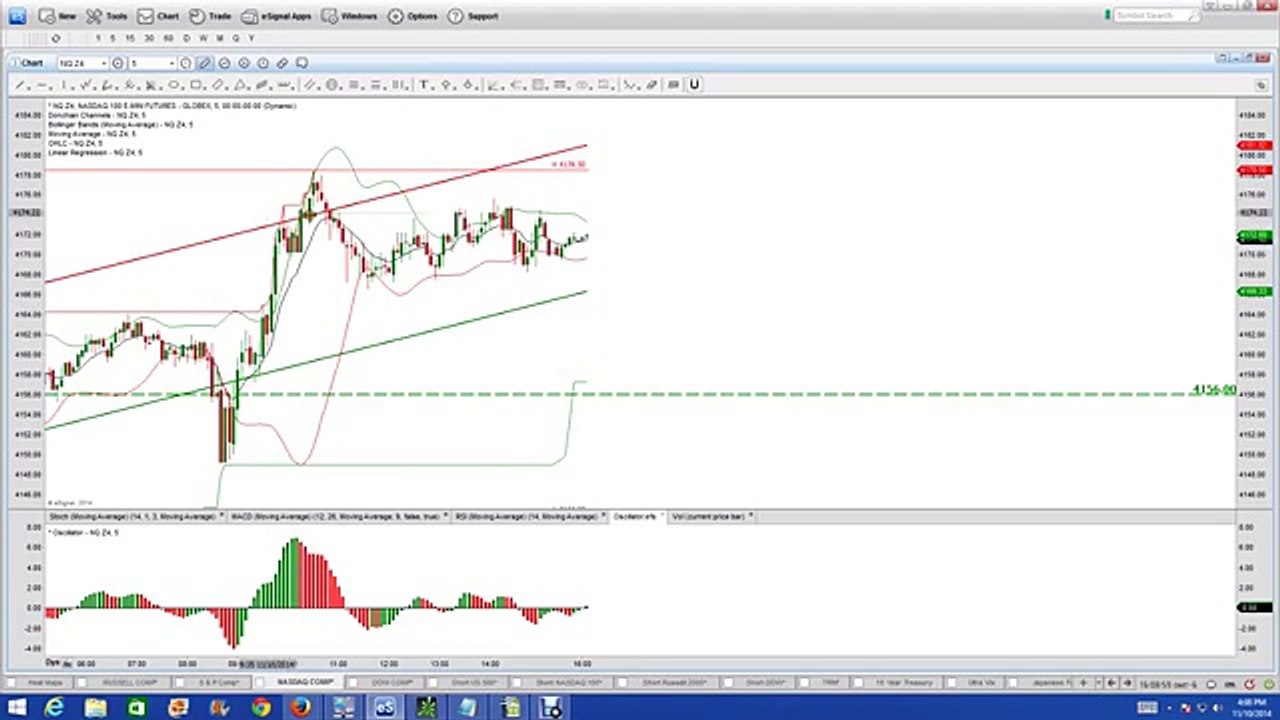Select the text annotation T tool
Image resolution: width=1280 pixels, height=720 pixels.
pos(424,85)
